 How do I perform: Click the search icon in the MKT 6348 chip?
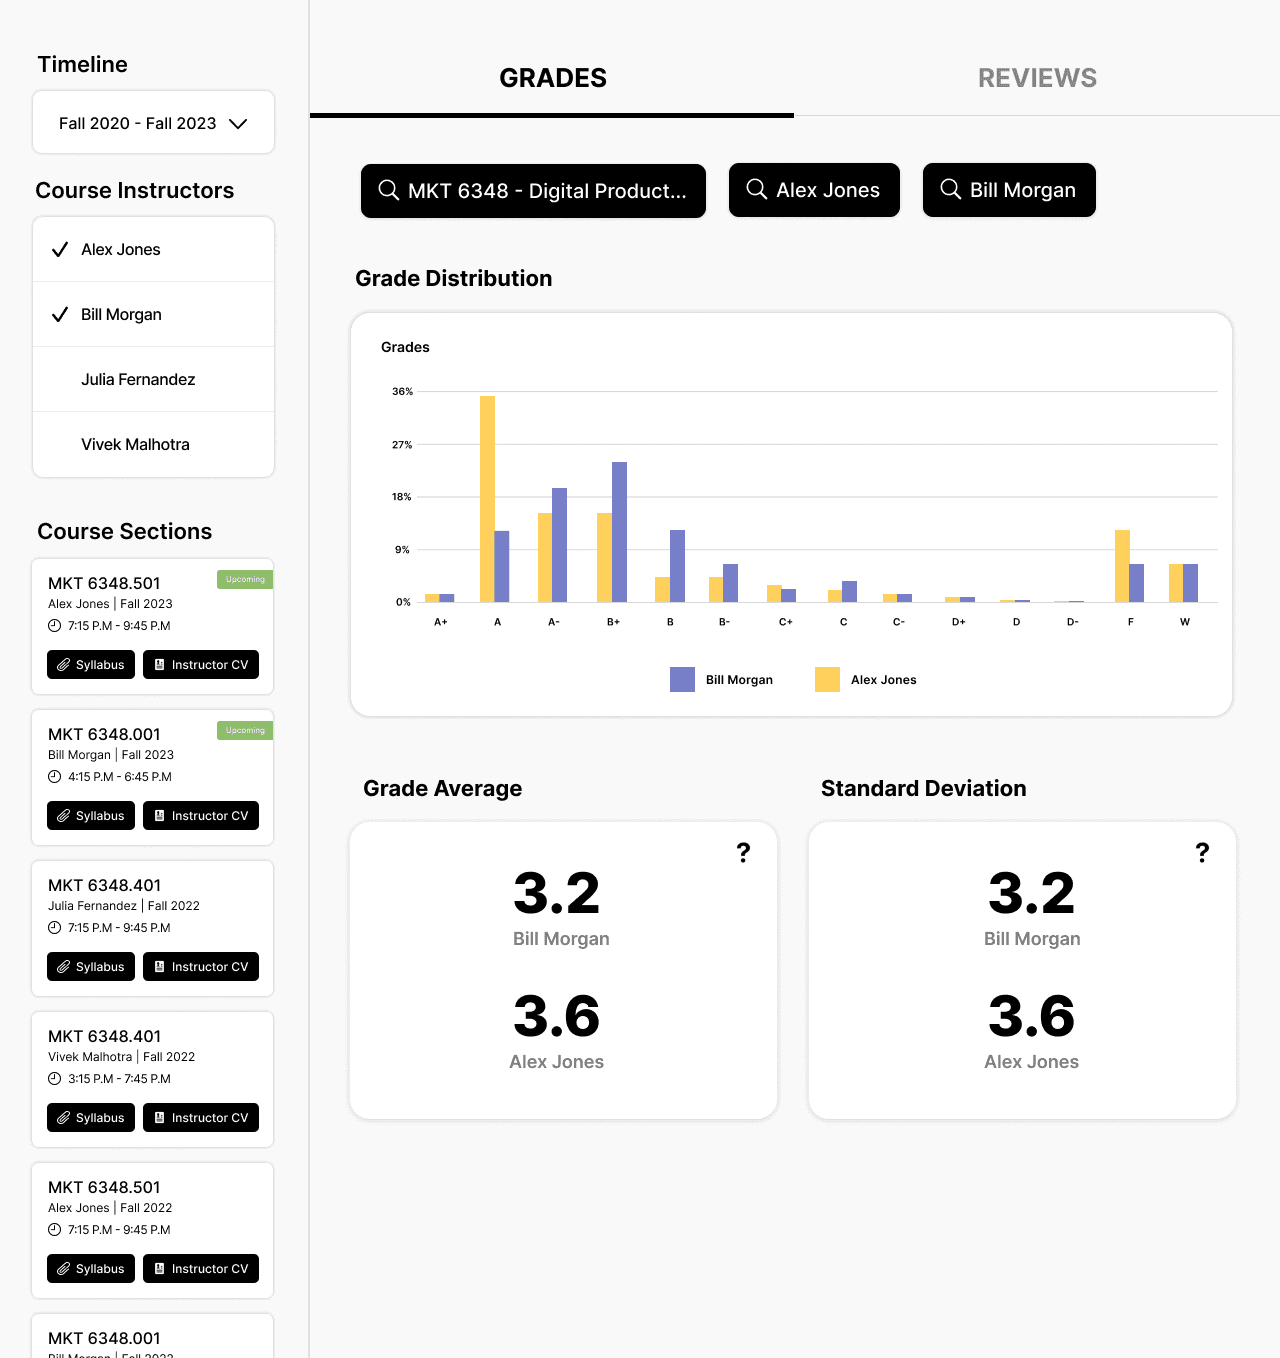pyautogui.click(x=389, y=190)
